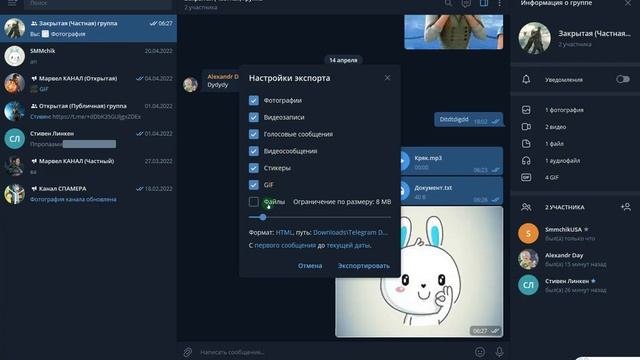Open Стивен Линкен member in group info

(x=575, y=285)
